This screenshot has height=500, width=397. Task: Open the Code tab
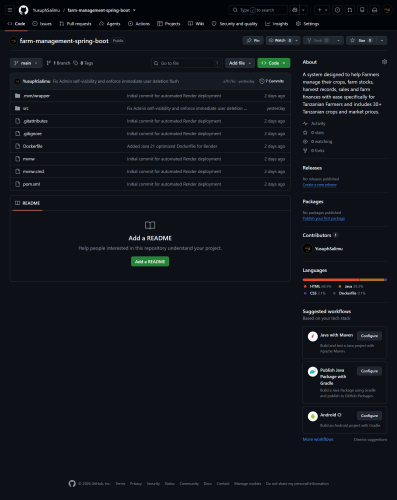(x=16, y=24)
